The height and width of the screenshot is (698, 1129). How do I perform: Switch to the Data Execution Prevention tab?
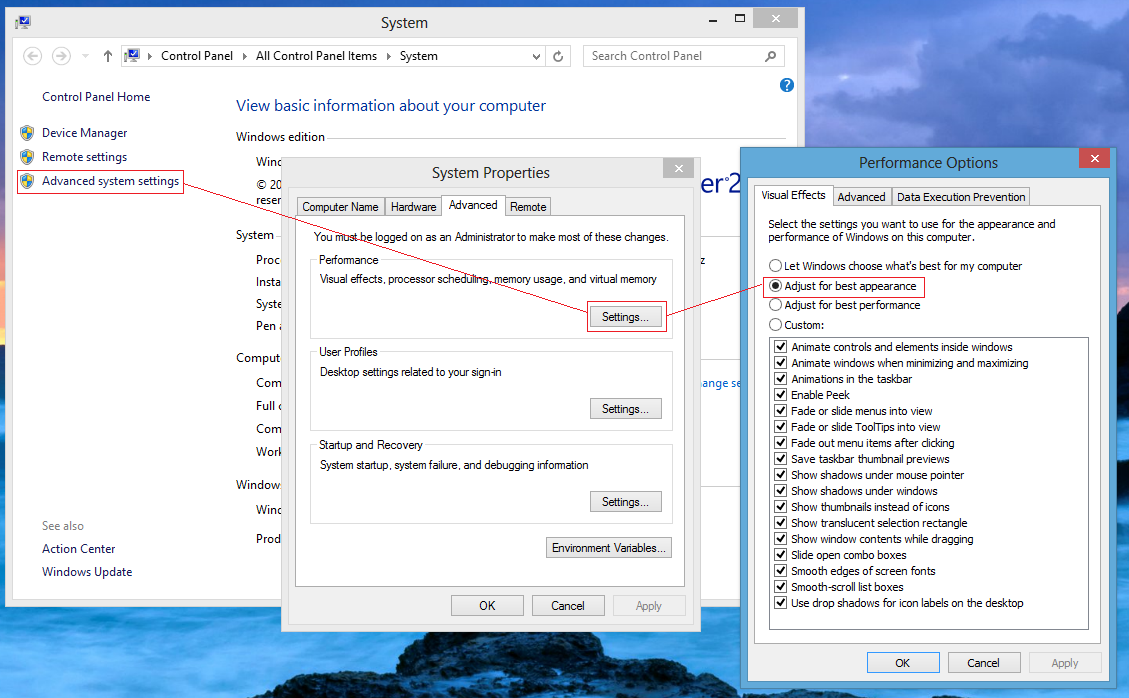click(x=960, y=196)
